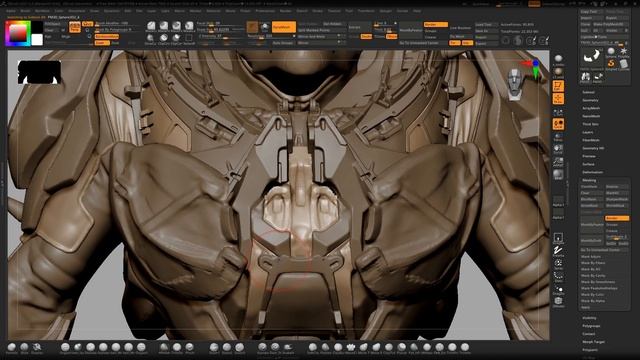Click the orange Draw icon below Edit
The height and width of the screenshot is (360, 640).
click(x=558, y=99)
